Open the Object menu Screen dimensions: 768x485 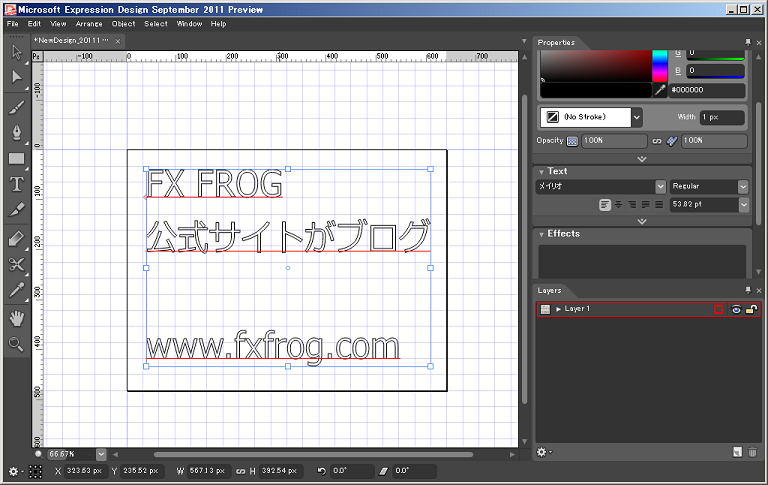(123, 23)
